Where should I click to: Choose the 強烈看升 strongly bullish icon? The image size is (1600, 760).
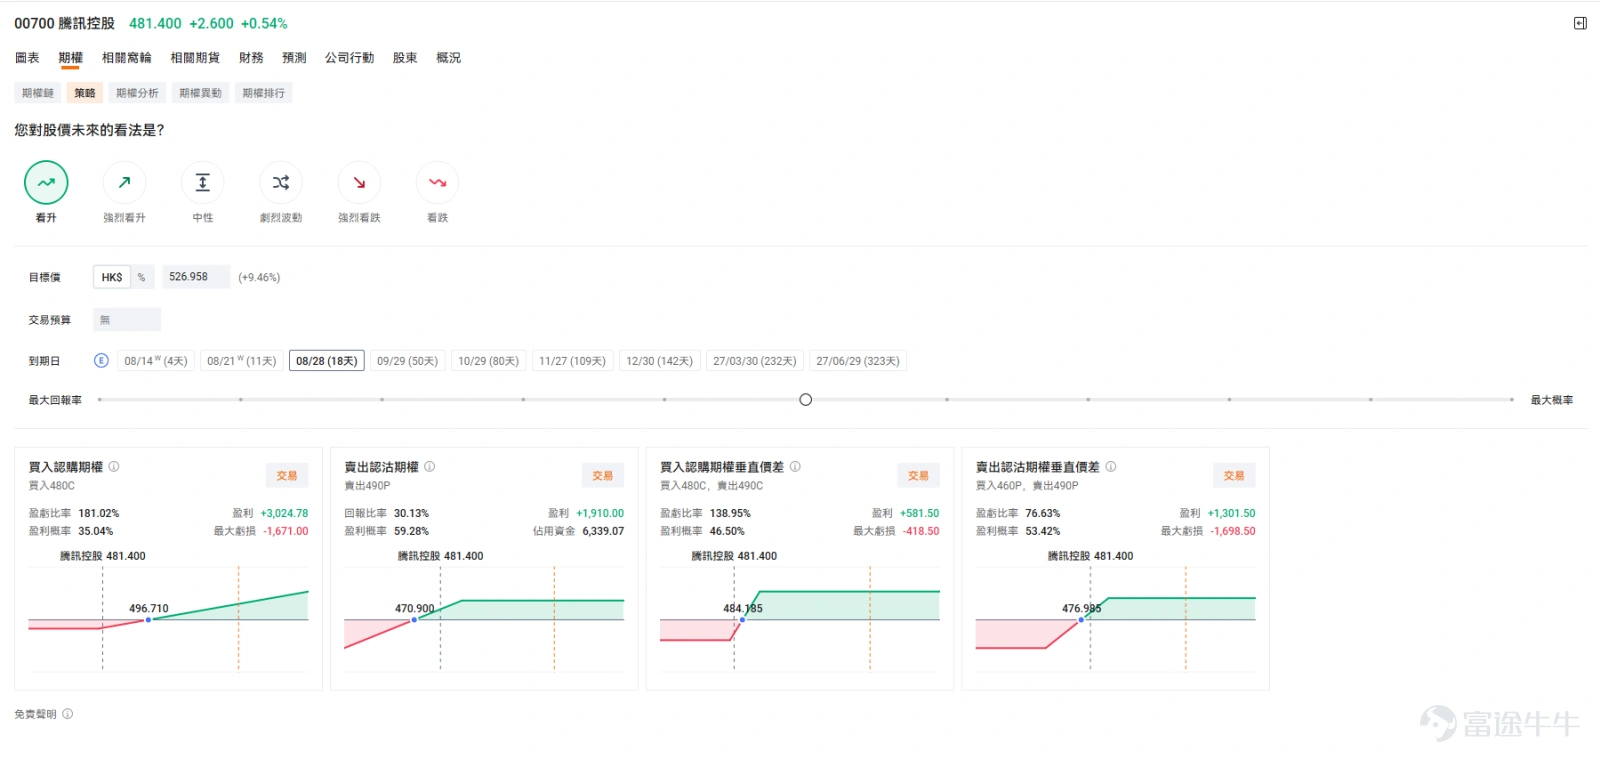click(x=124, y=183)
